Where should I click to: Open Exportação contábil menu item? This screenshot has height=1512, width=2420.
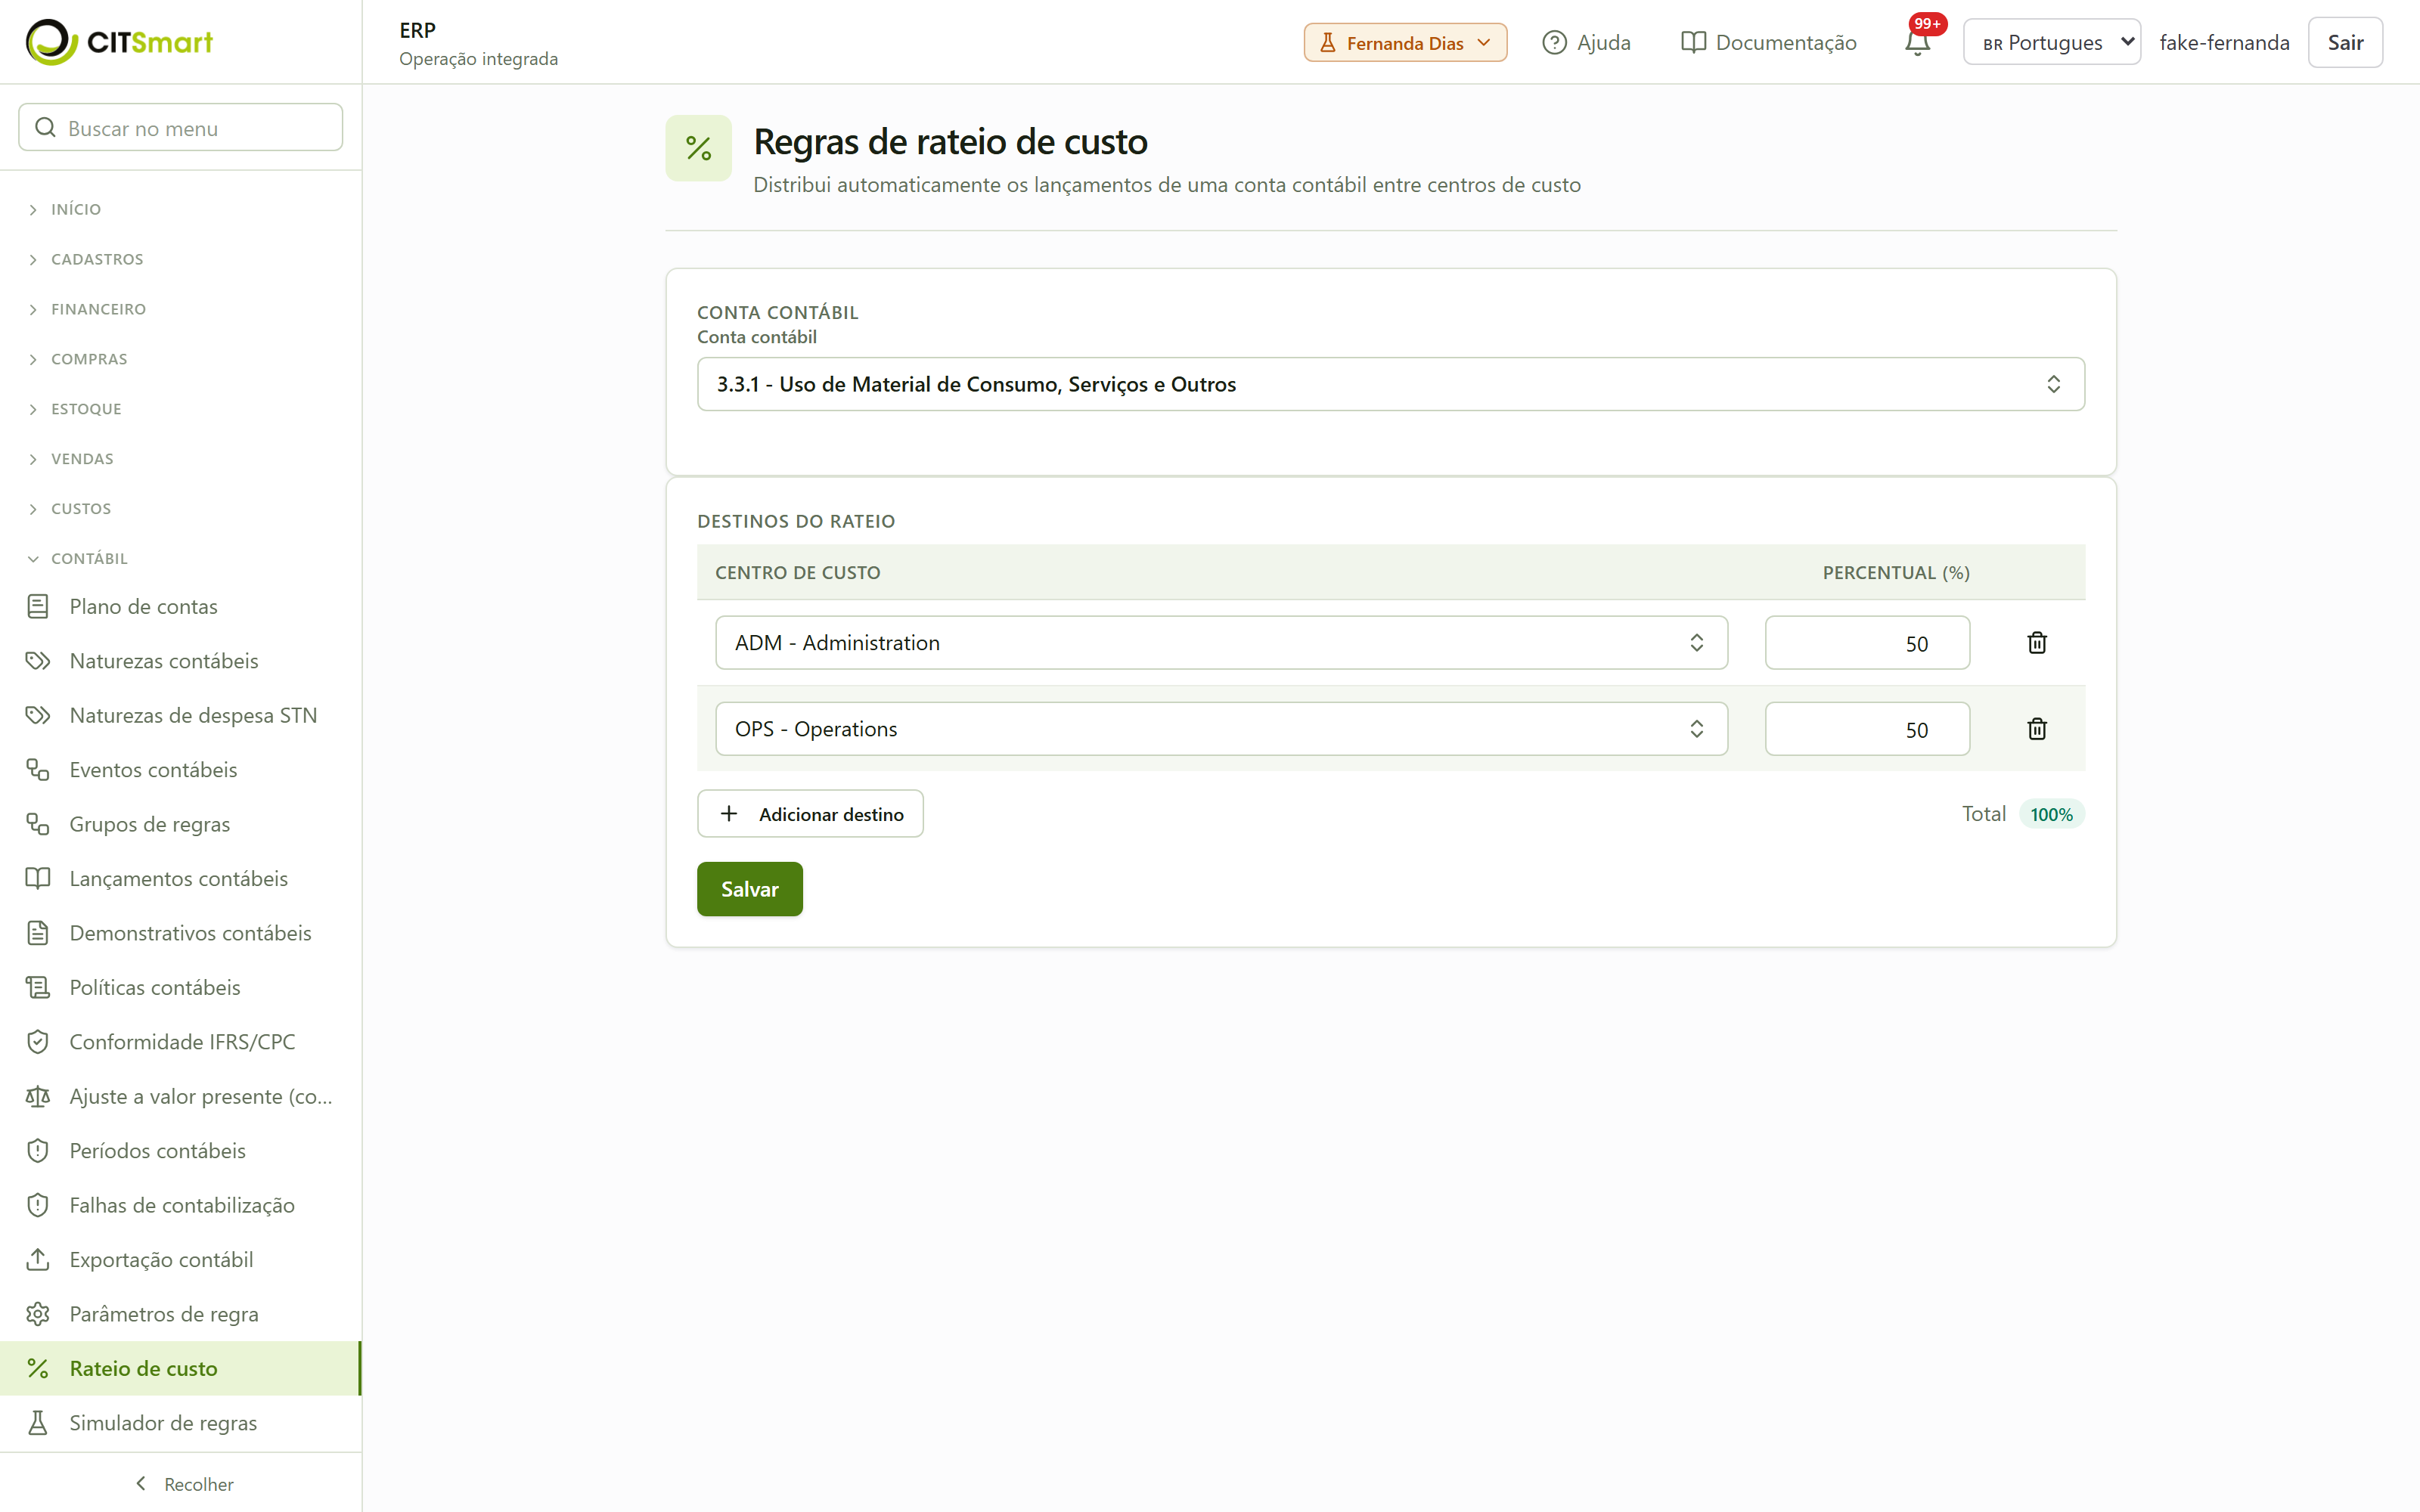[180, 1259]
